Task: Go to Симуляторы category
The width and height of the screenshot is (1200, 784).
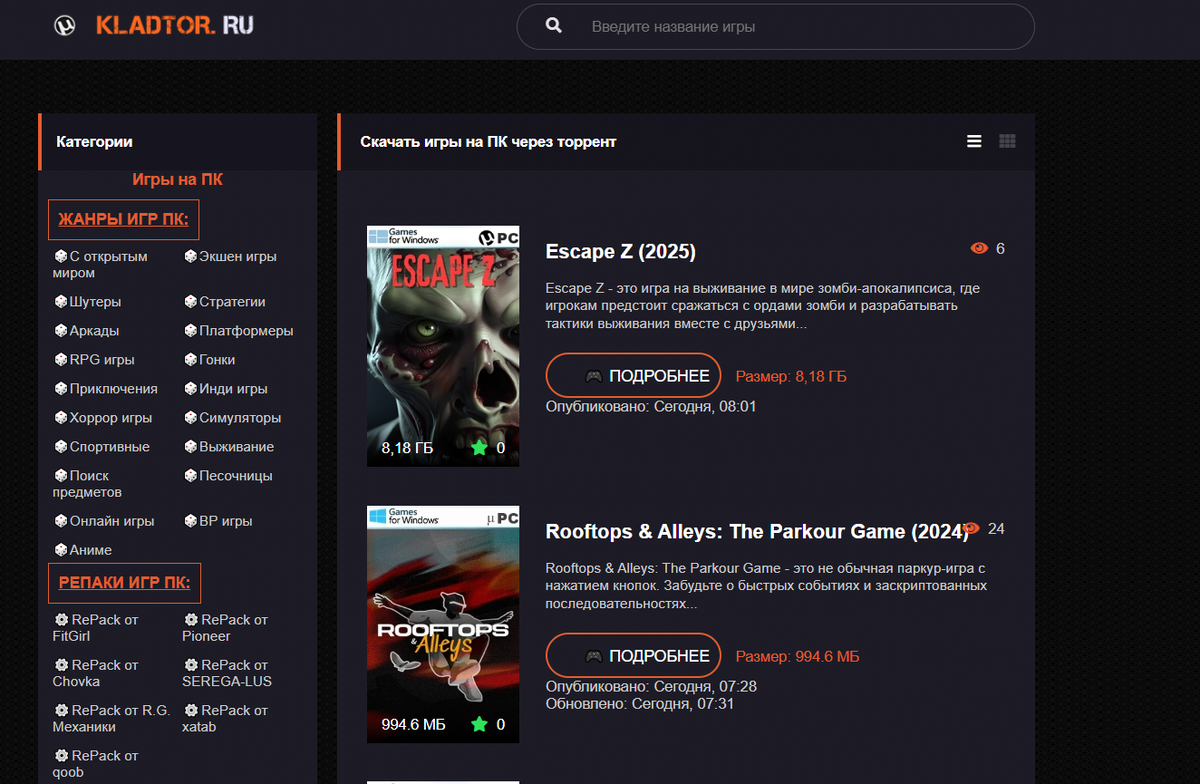Action: pyautogui.click(x=233, y=418)
